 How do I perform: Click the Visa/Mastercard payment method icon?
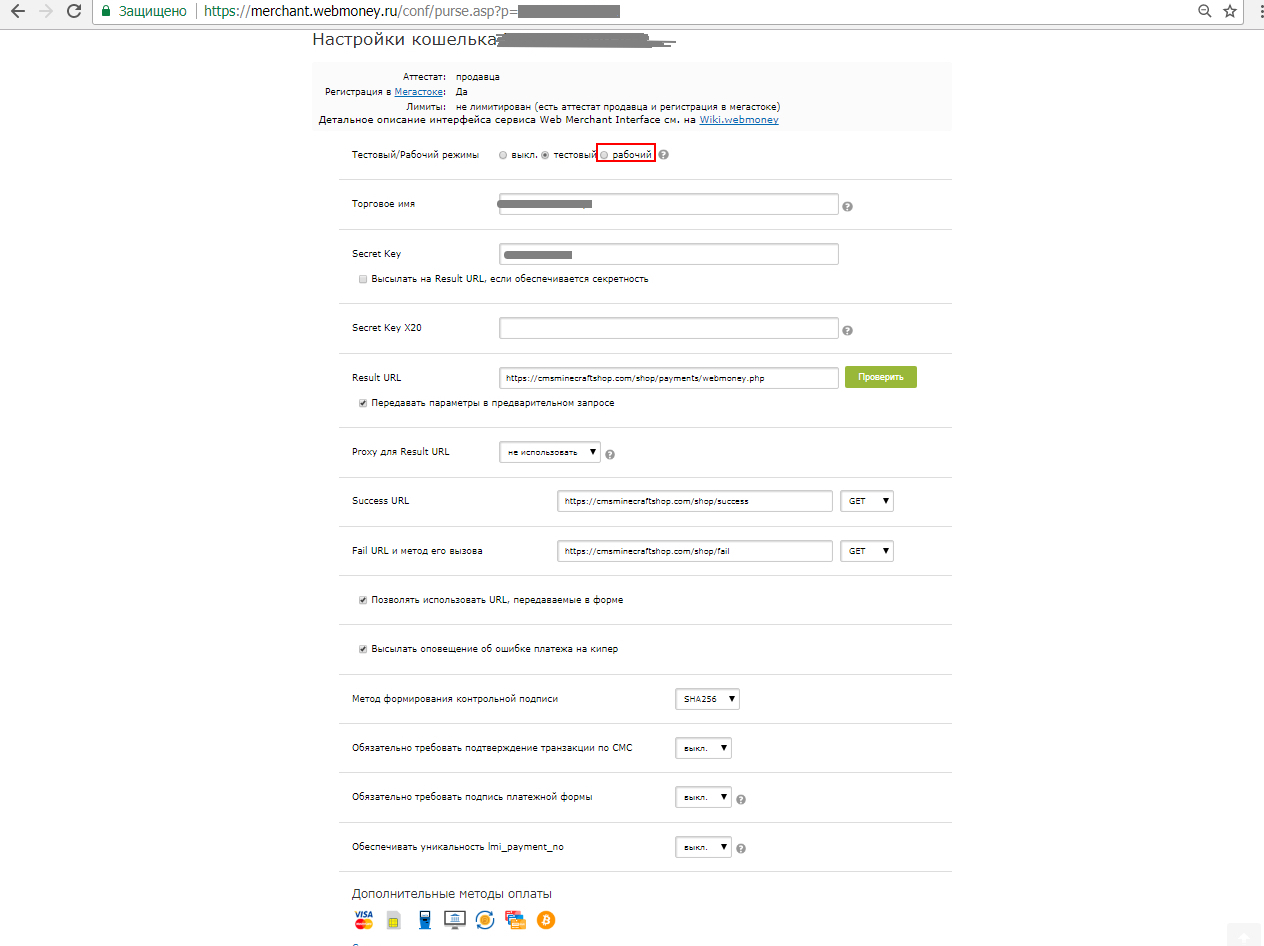[363, 920]
